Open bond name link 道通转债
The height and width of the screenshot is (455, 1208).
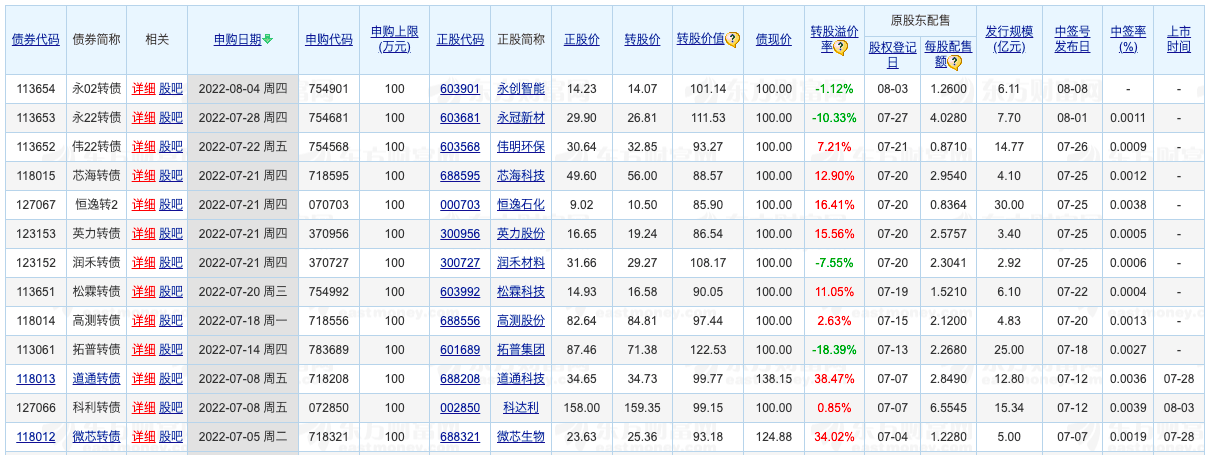(97, 379)
